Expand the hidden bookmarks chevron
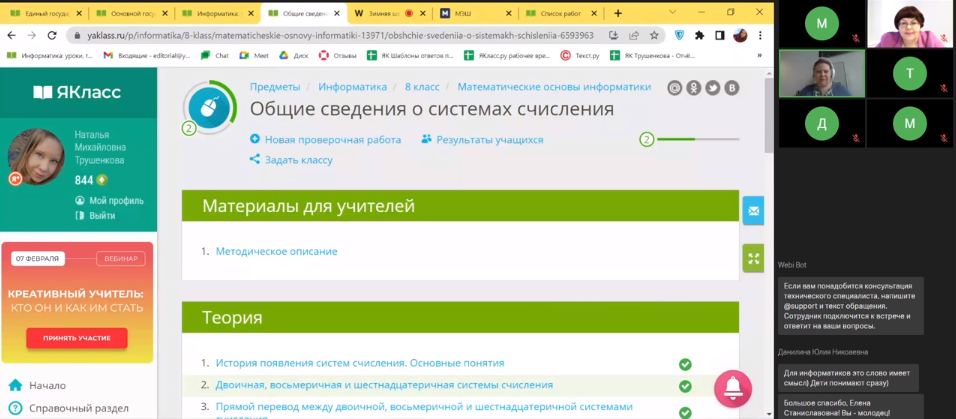Viewport: 956px width, 419px height. [759, 56]
